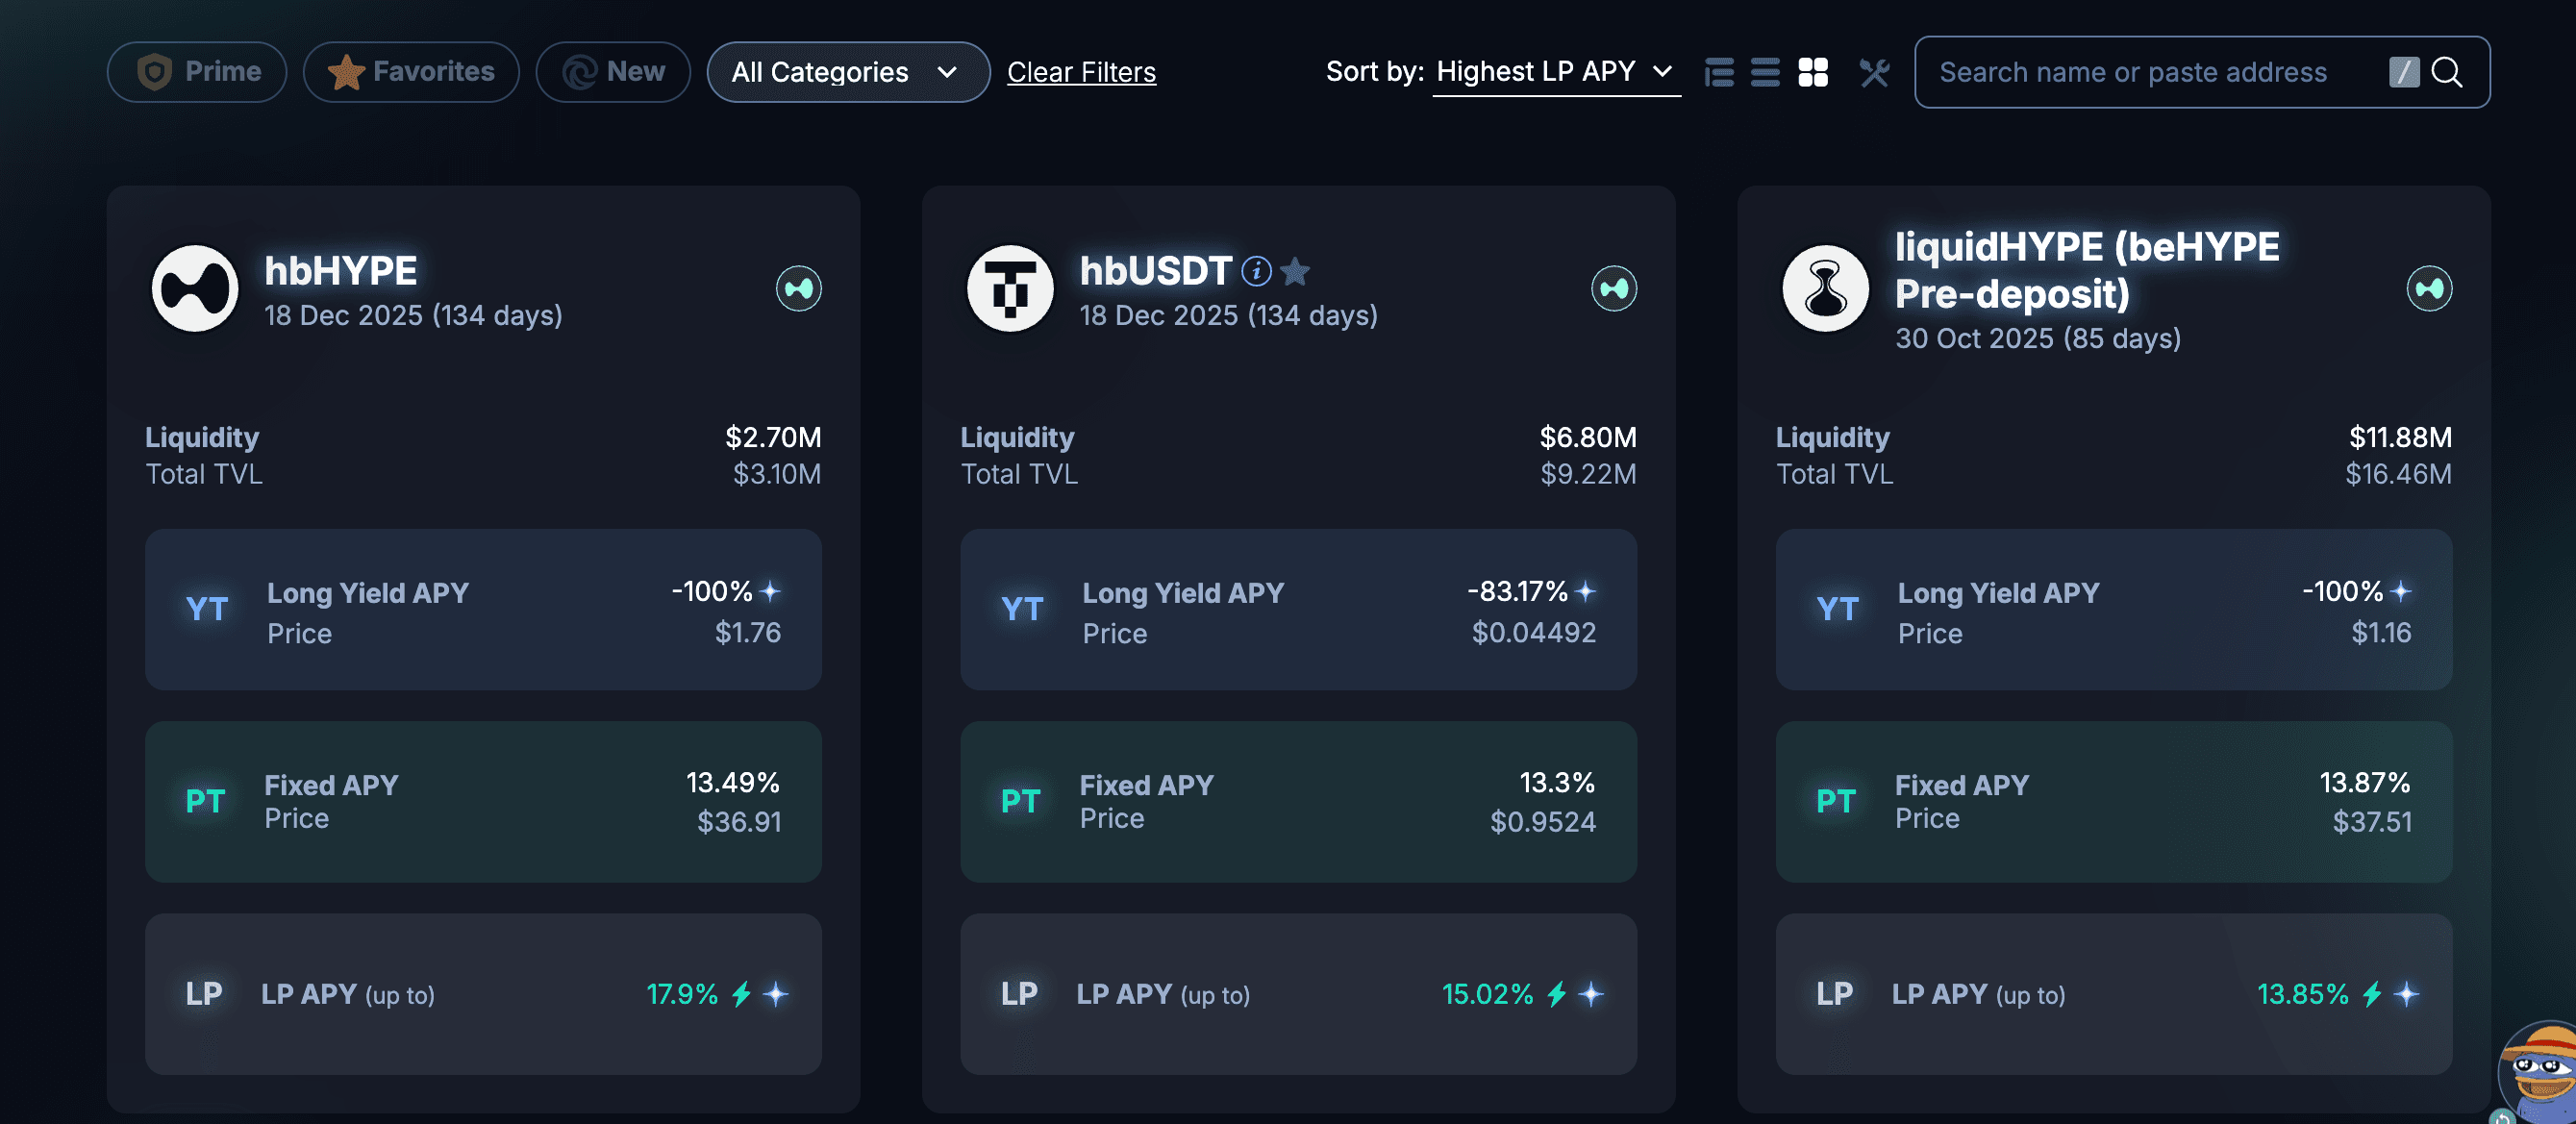
Task: Open liquidHYPE PT Fixed APY panel
Action: pyautogui.click(x=2114, y=802)
